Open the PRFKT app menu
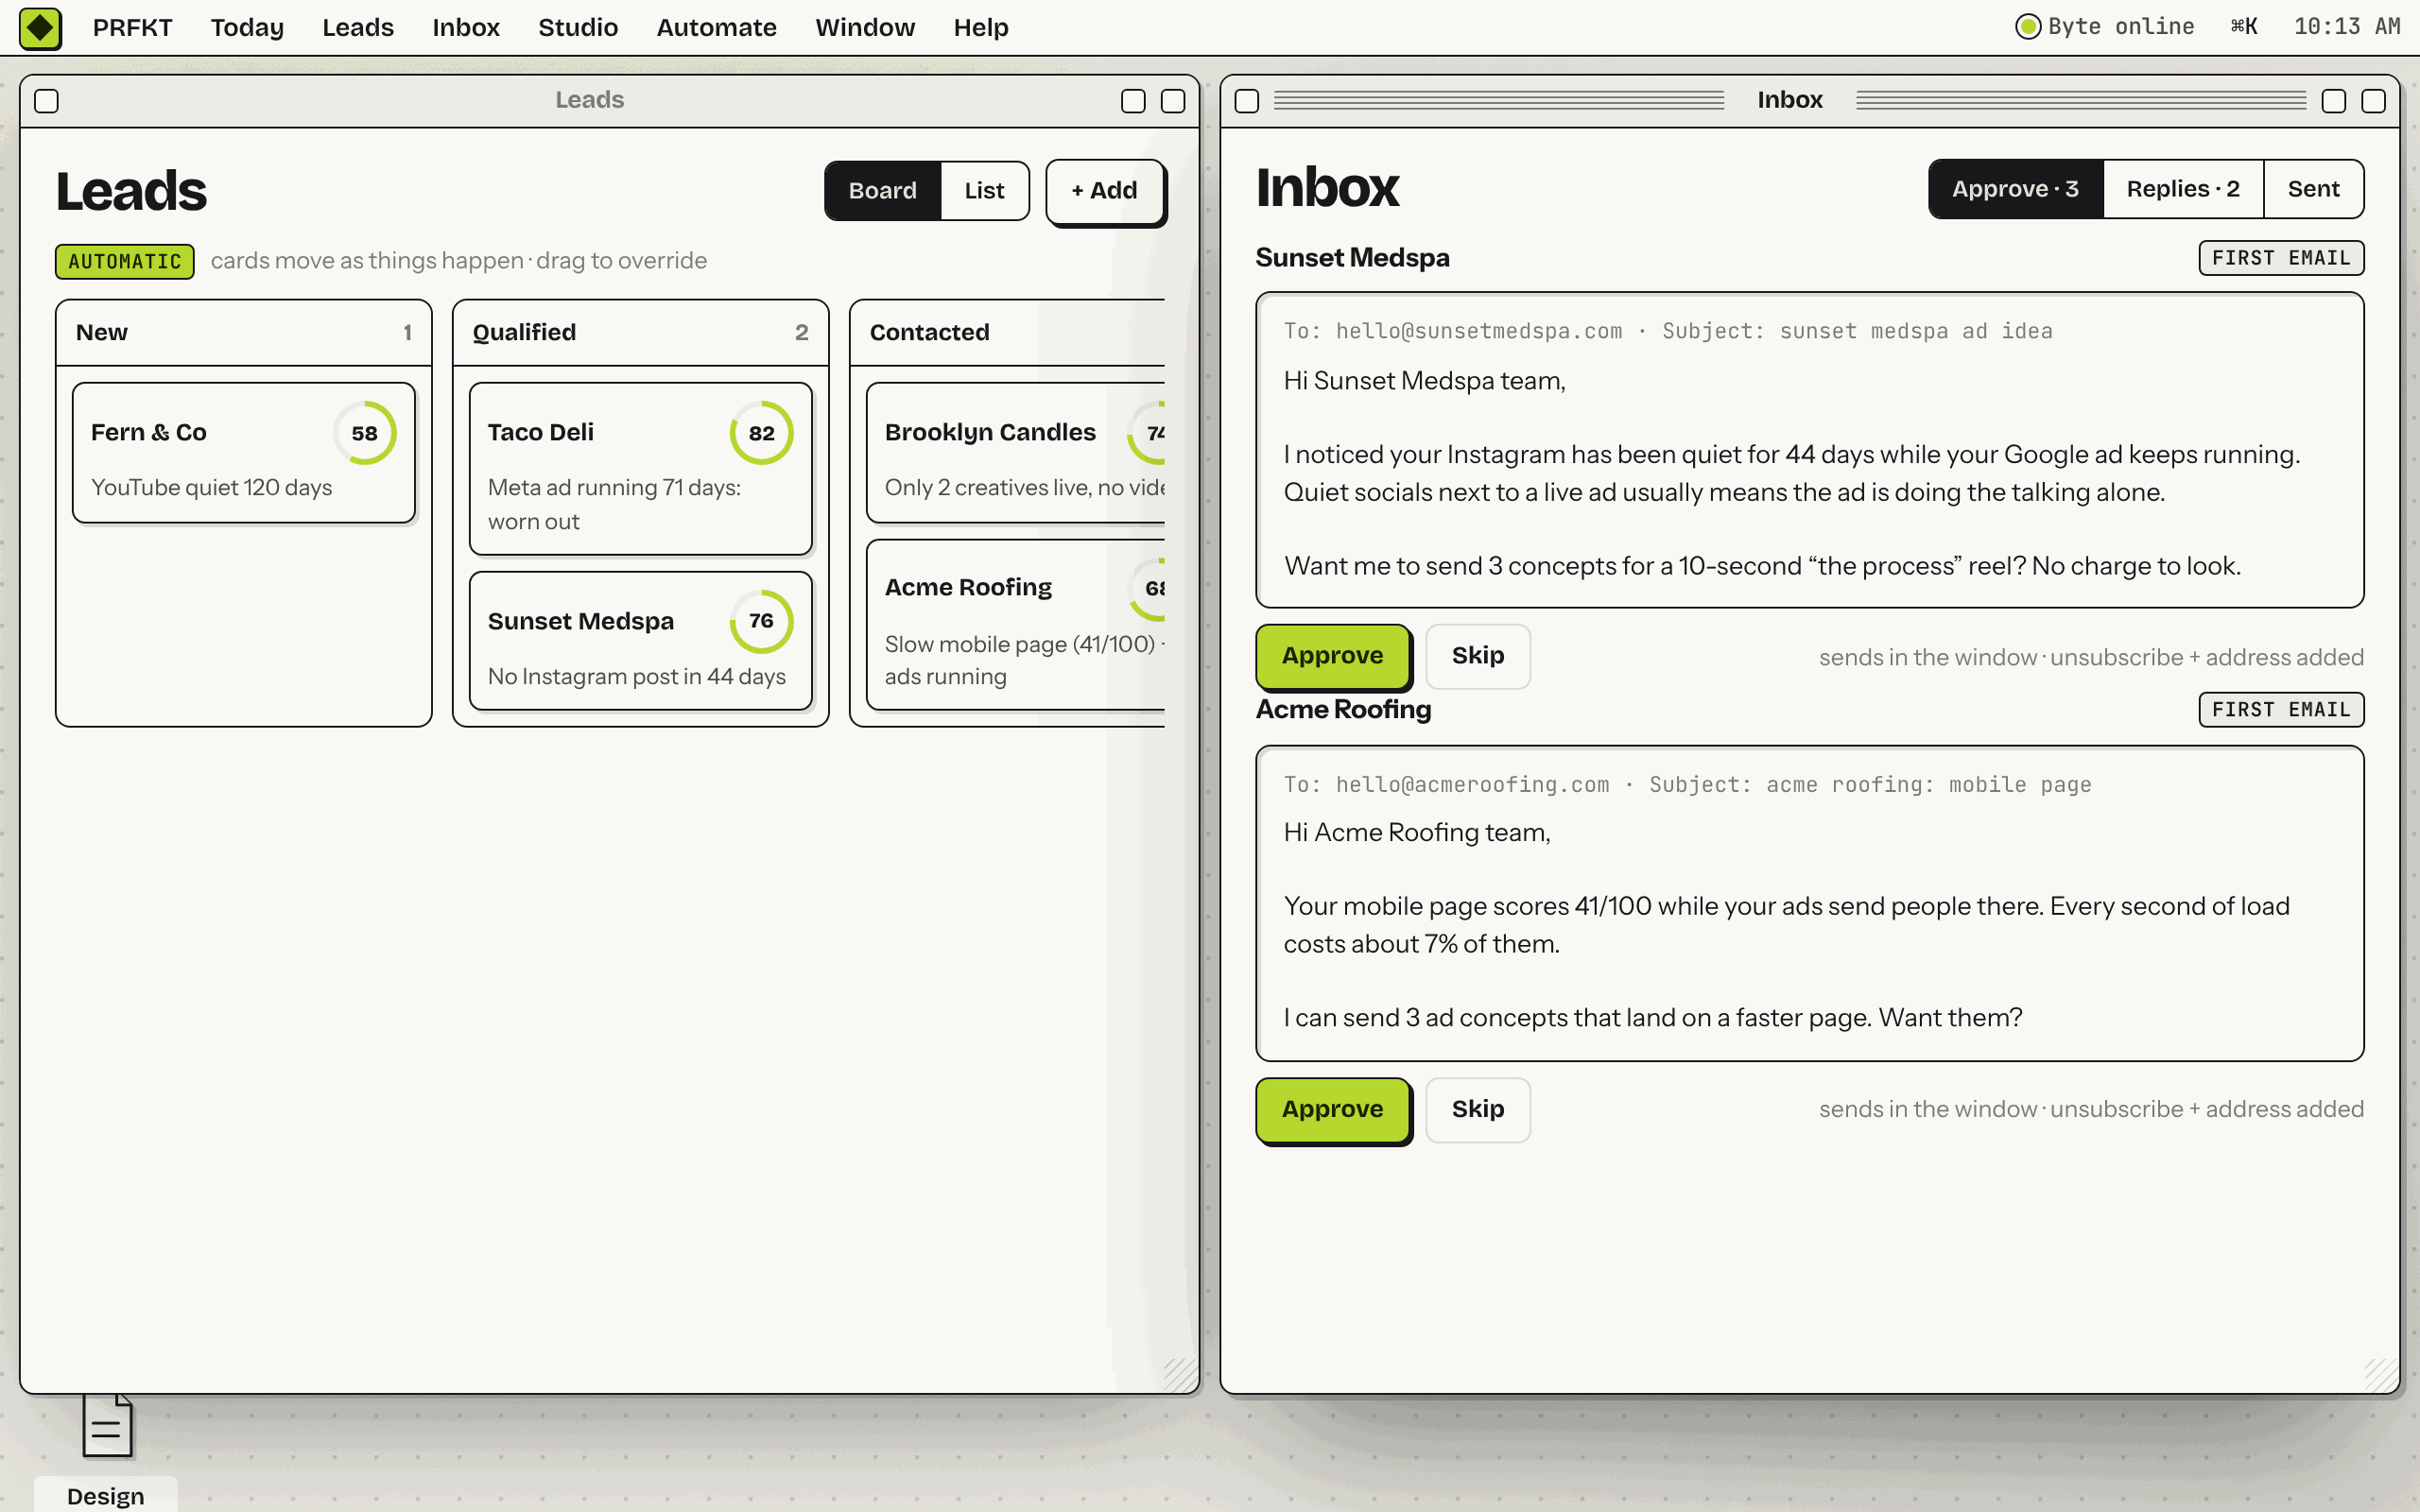The image size is (2420, 1512). pyautogui.click(x=132, y=27)
